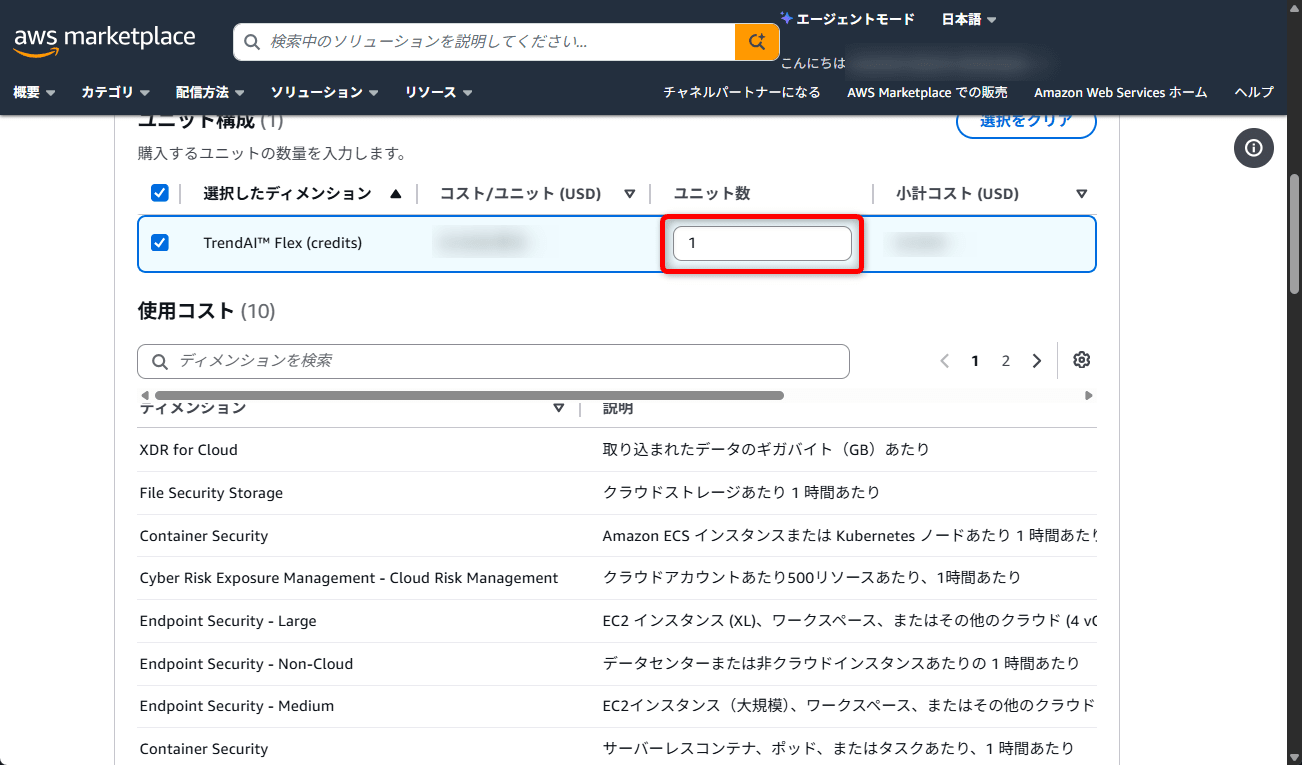Focus the main solution search box
Image resolution: width=1302 pixels, height=765 pixels.
(x=484, y=42)
